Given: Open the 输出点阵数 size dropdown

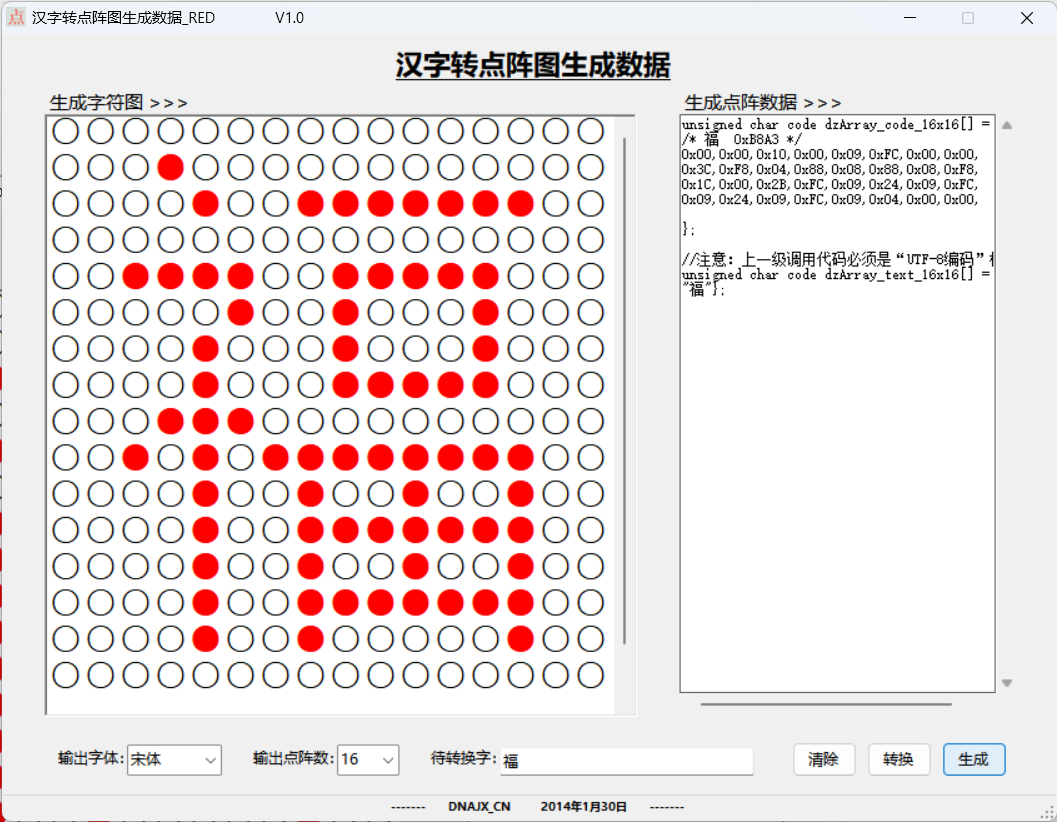Looking at the screenshot, I should click(x=367, y=760).
